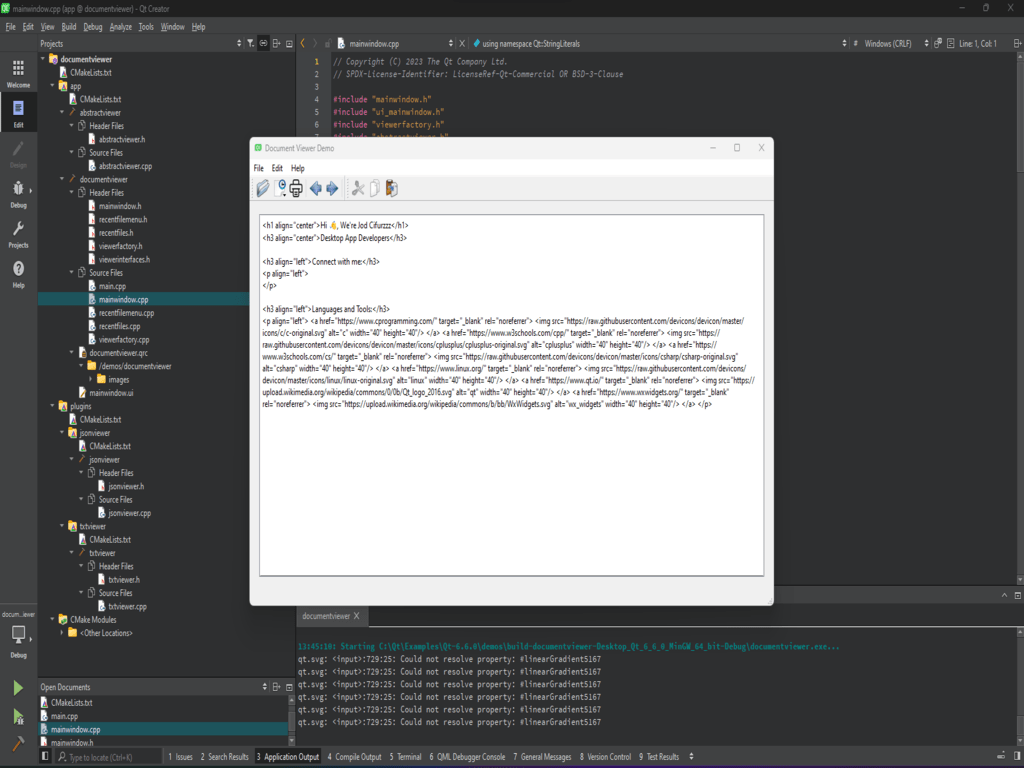Close mainwindow.cpp document with X

(462, 43)
